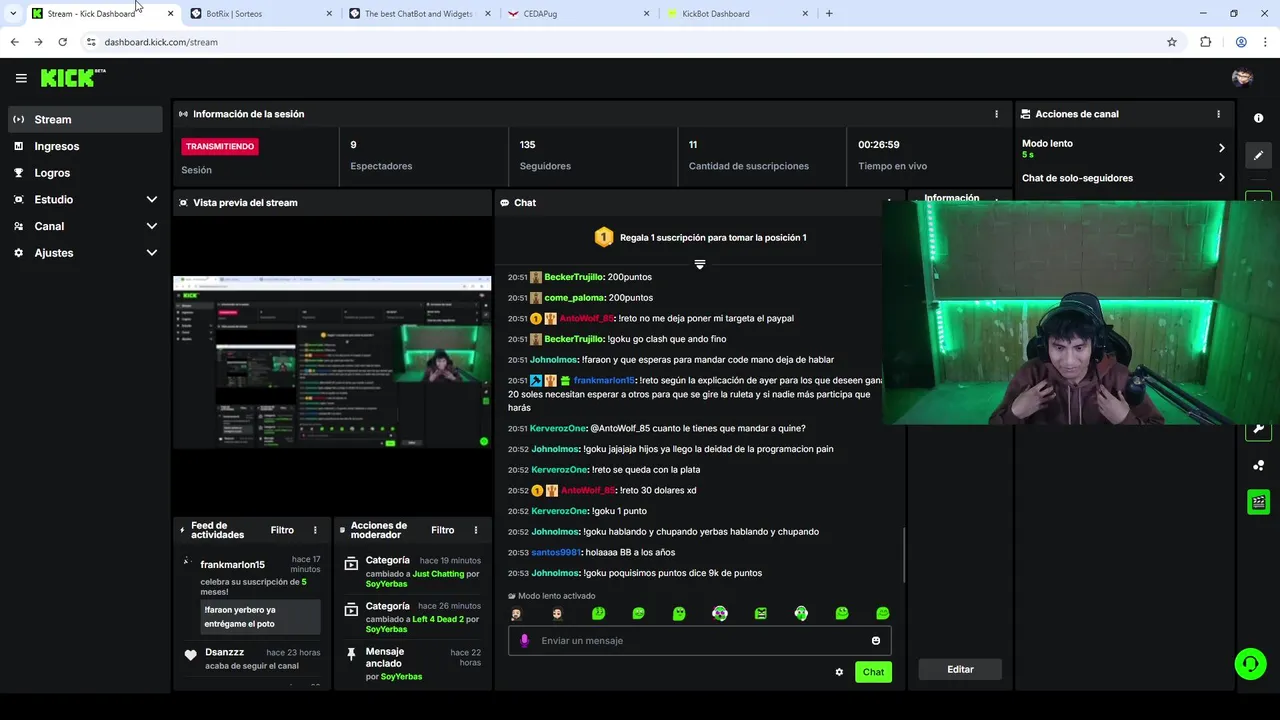Switch to CEDAPug browser tab
Image resolution: width=1280 pixels, height=720 pixels.
click(579, 14)
